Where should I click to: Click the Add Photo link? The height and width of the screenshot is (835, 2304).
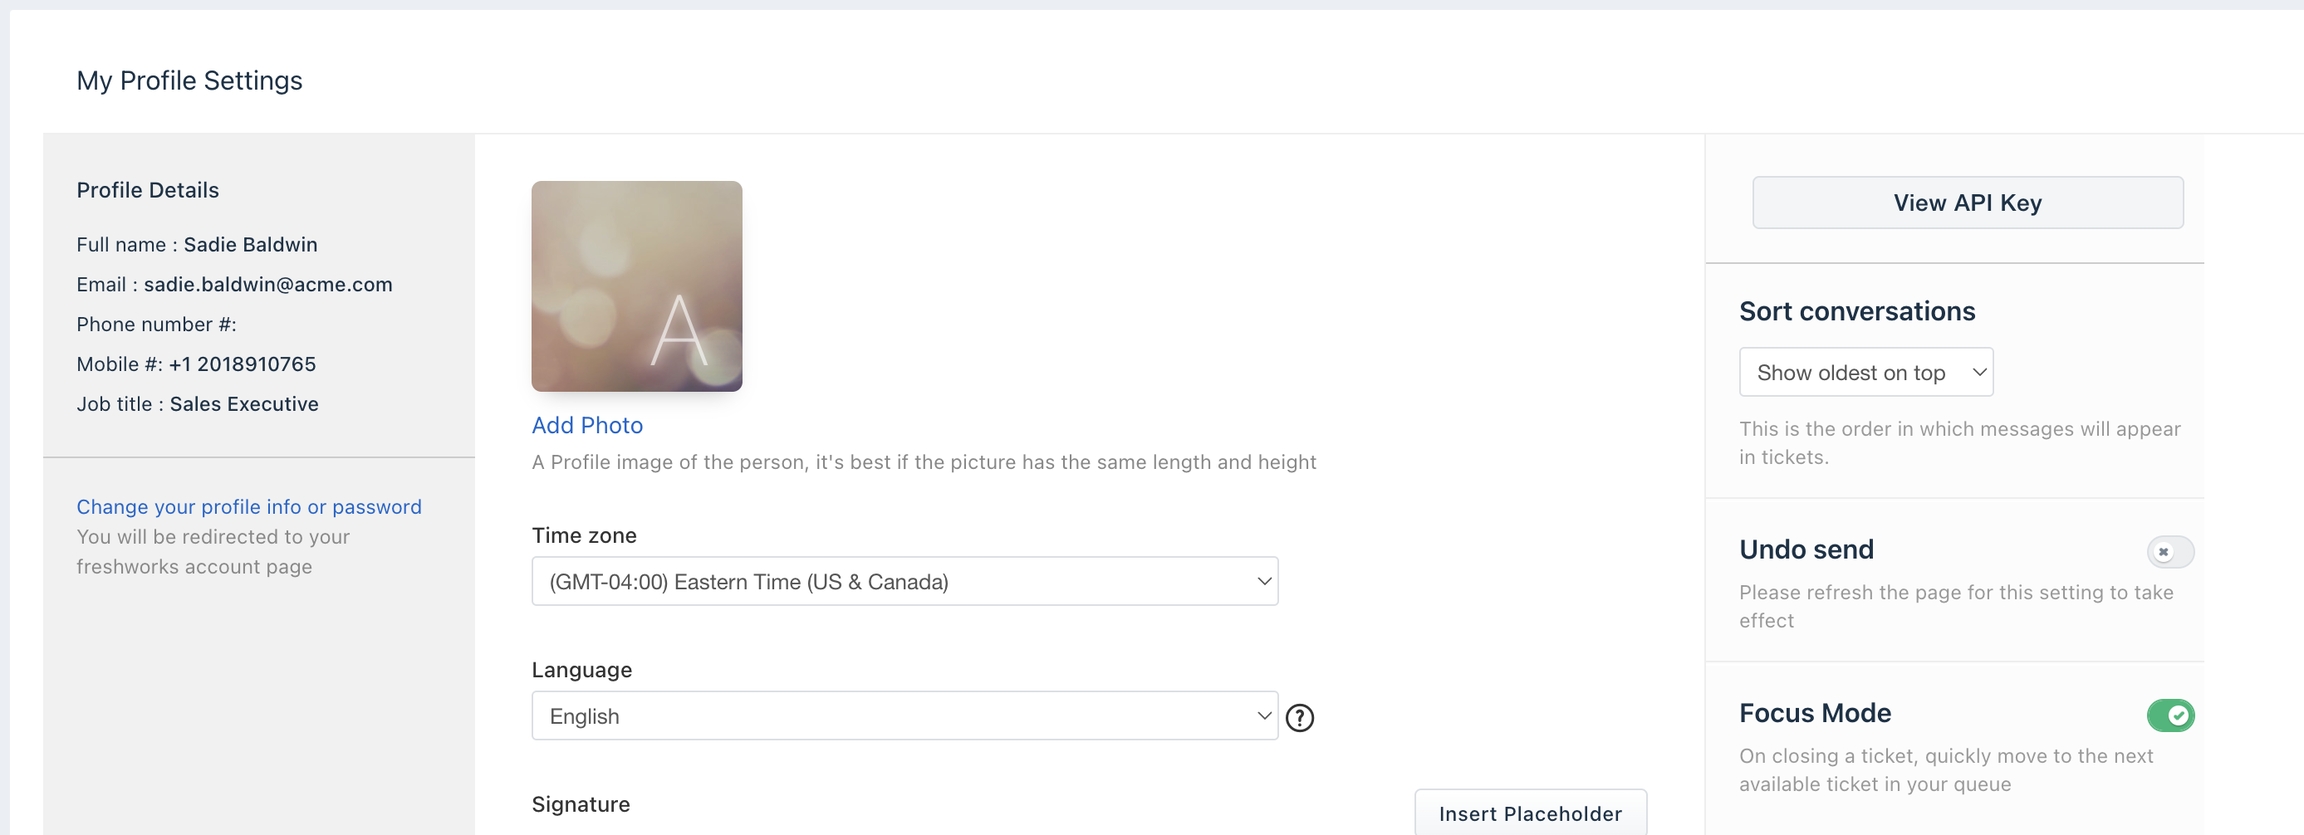[587, 425]
